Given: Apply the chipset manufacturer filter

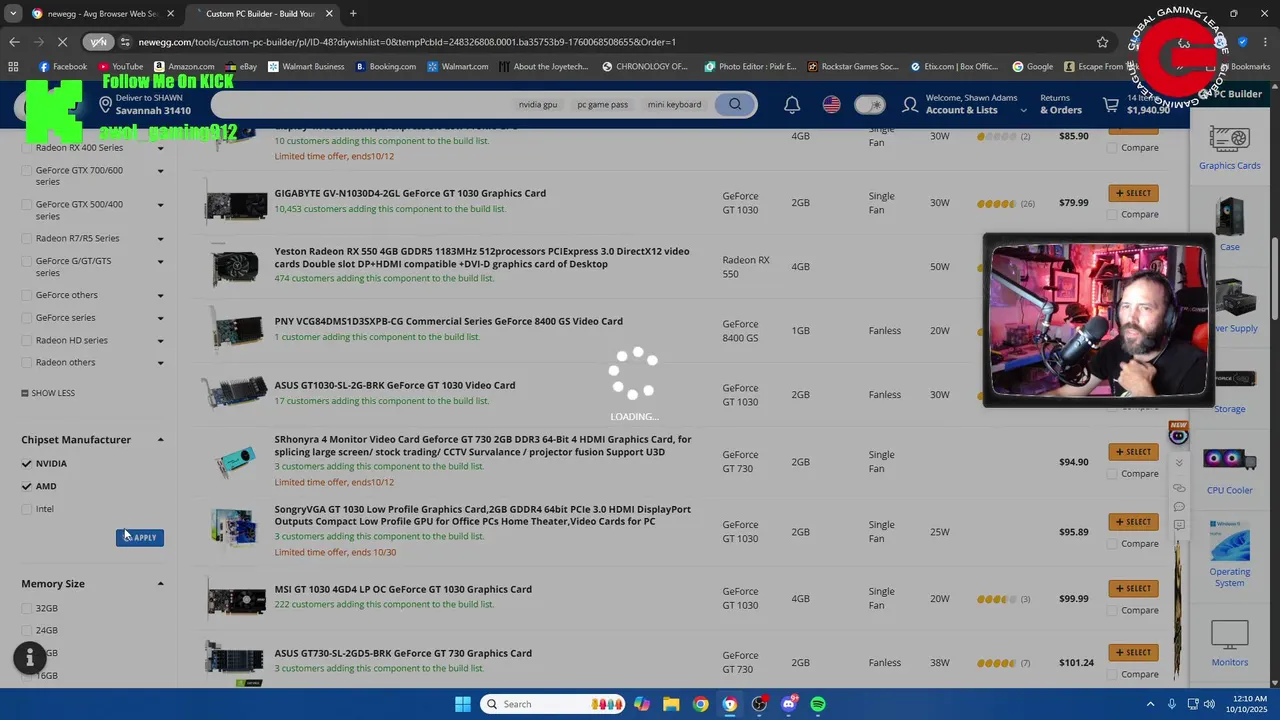Looking at the screenshot, I should (140, 538).
